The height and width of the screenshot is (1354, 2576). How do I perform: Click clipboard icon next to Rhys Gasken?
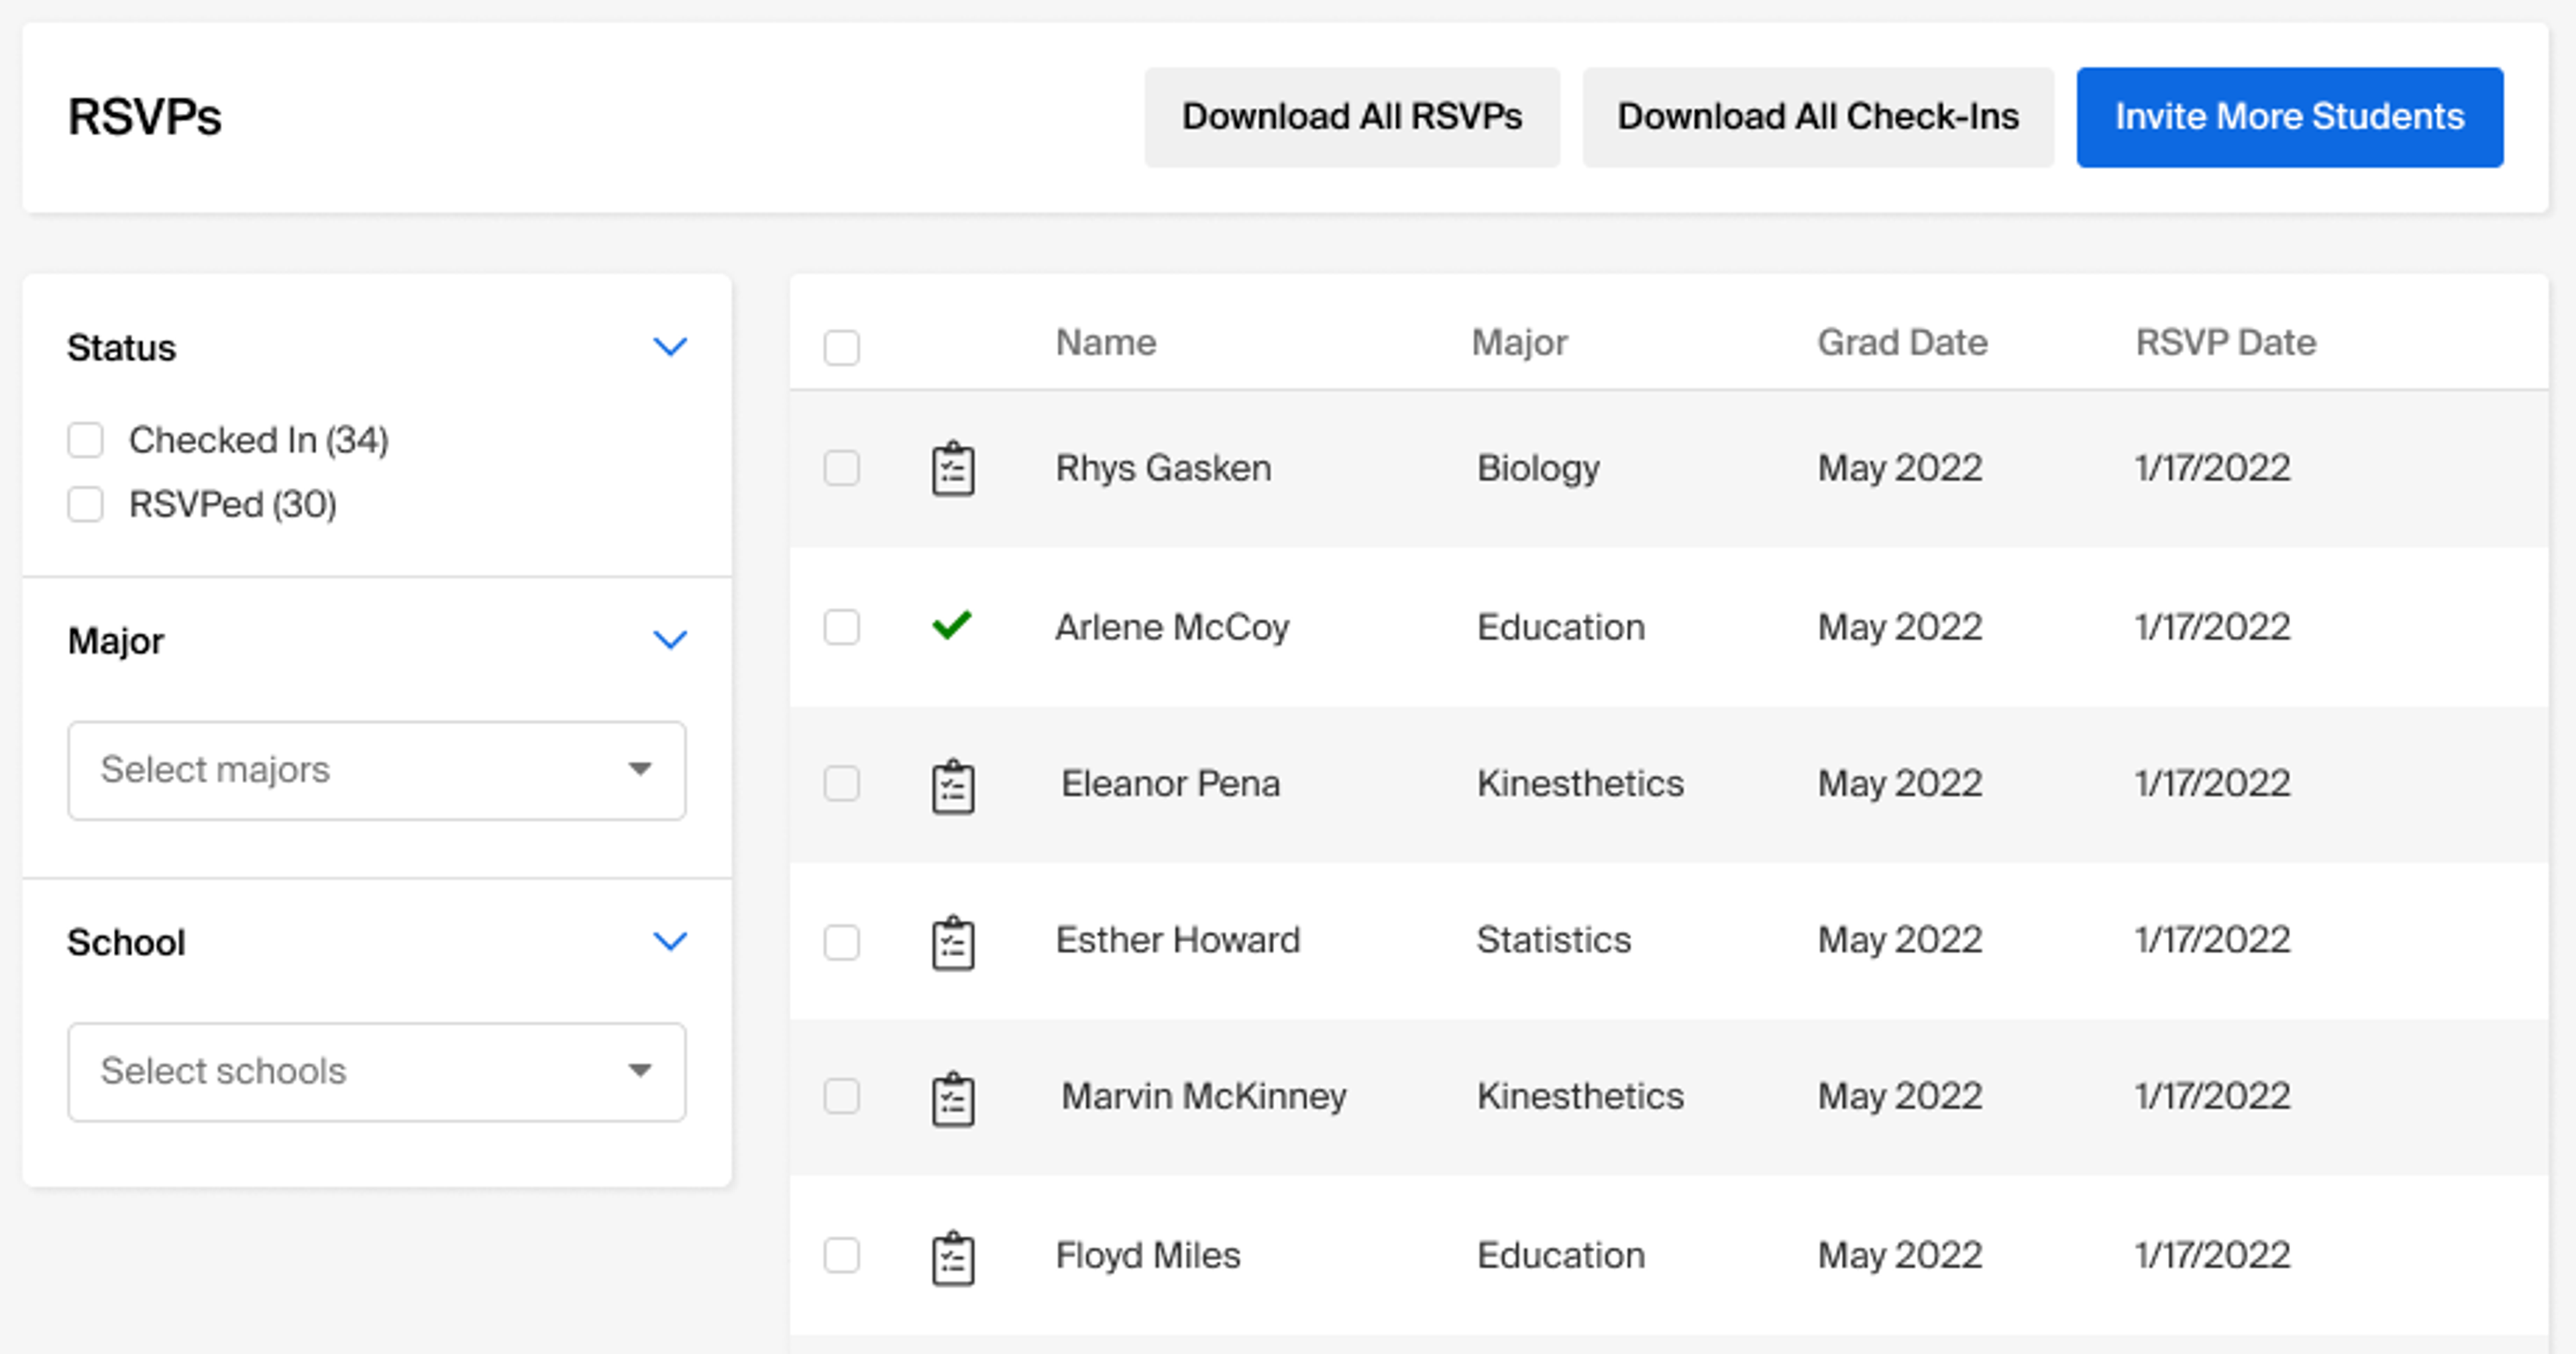coord(952,469)
